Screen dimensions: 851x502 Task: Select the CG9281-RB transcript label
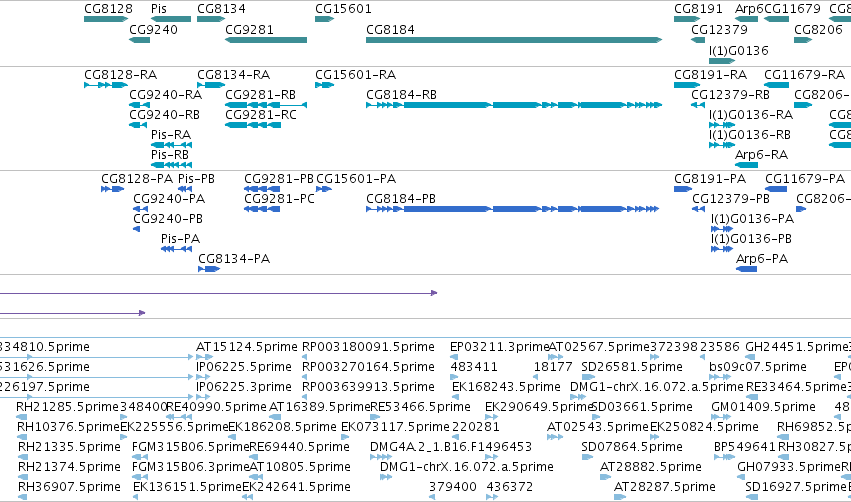(x=261, y=94)
